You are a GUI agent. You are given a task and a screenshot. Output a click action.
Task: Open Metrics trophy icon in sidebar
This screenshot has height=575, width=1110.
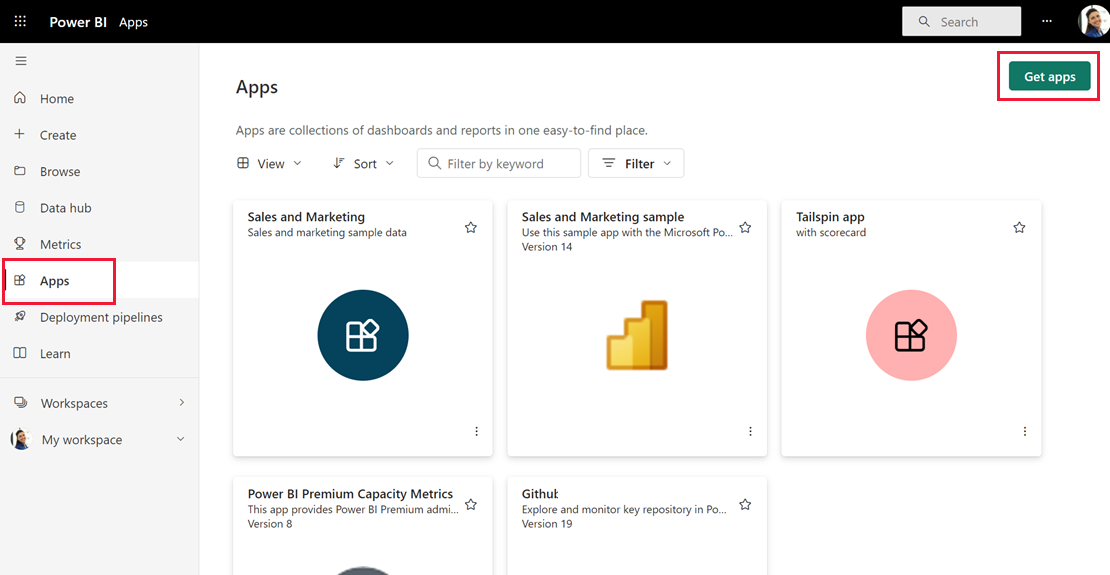(20, 244)
